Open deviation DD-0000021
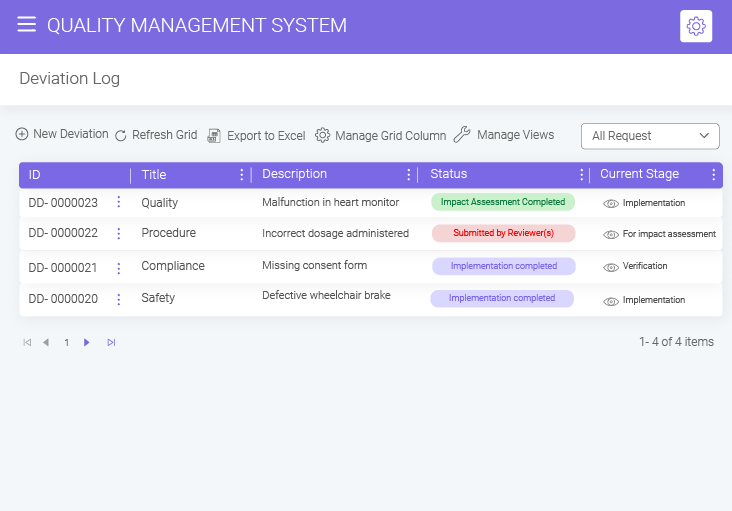The image size is (732, 511). (63, 268)
